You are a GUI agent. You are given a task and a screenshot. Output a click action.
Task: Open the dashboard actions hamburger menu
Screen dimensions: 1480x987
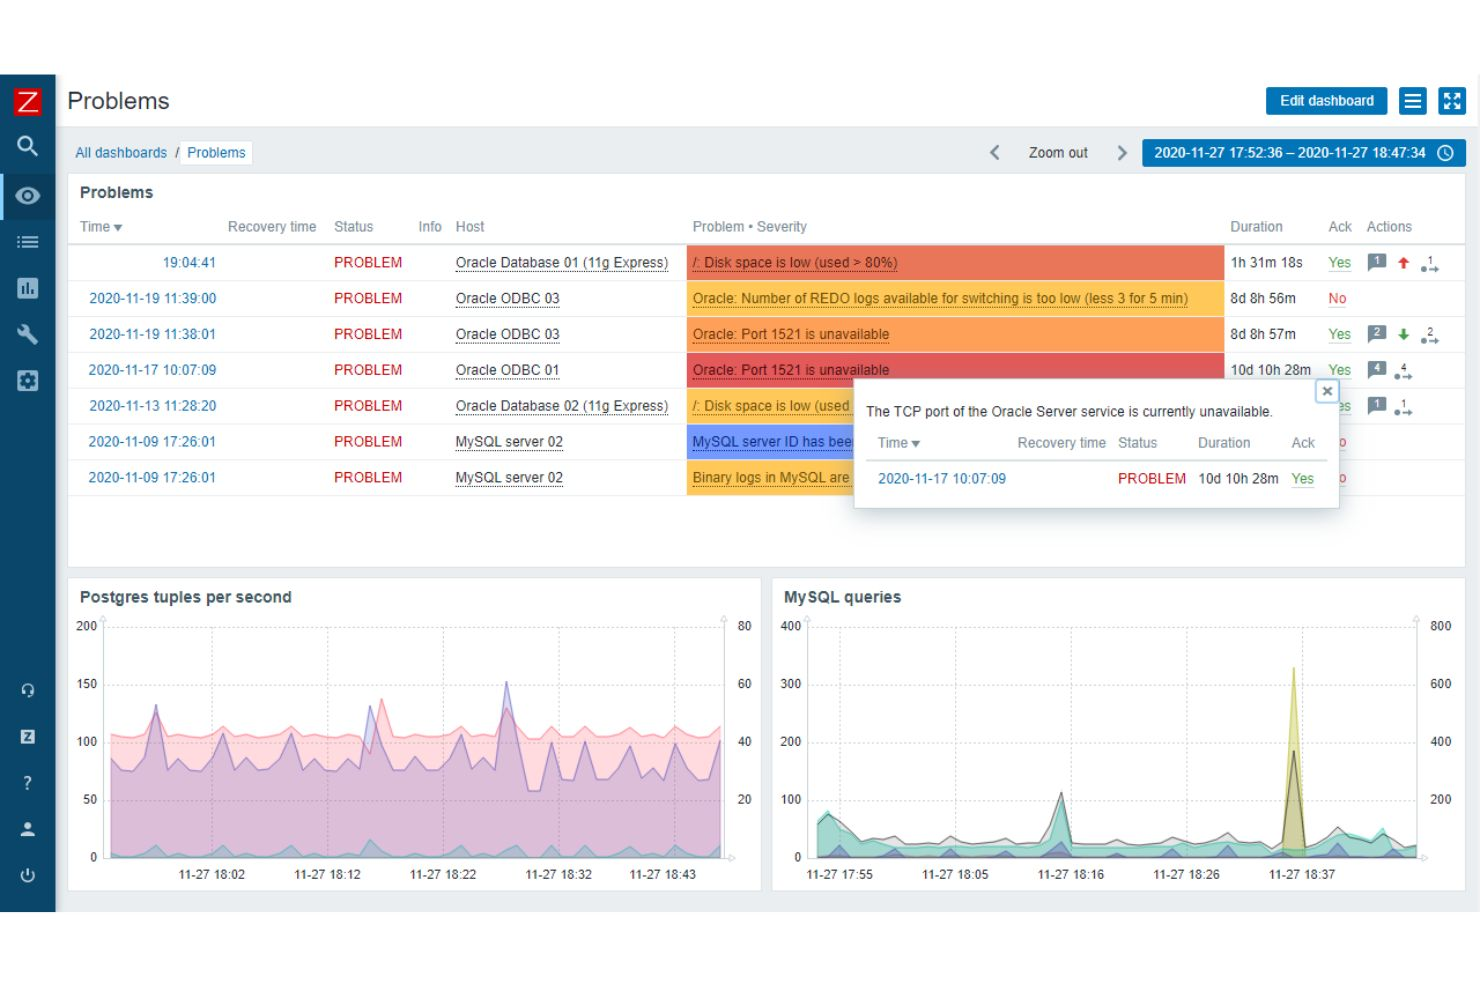click(1412, 101)
